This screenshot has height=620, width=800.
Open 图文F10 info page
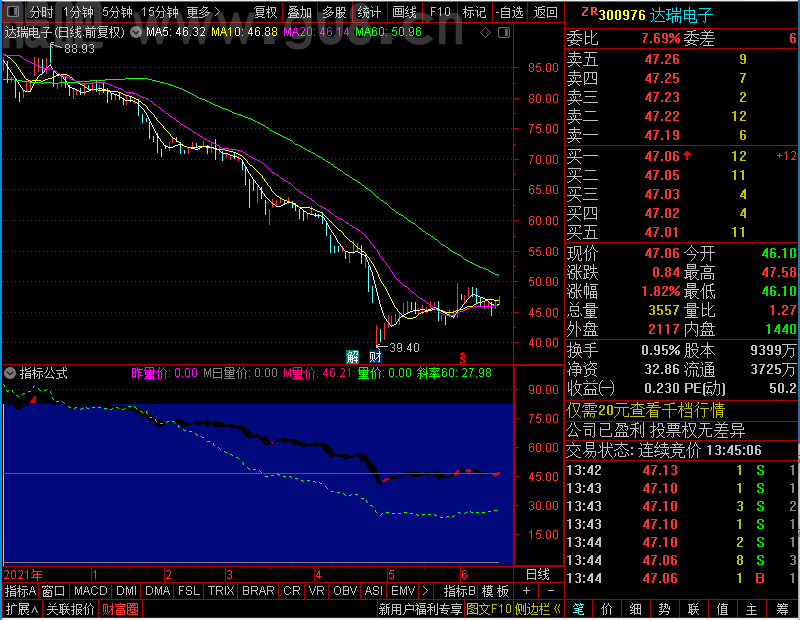point(488,609)
